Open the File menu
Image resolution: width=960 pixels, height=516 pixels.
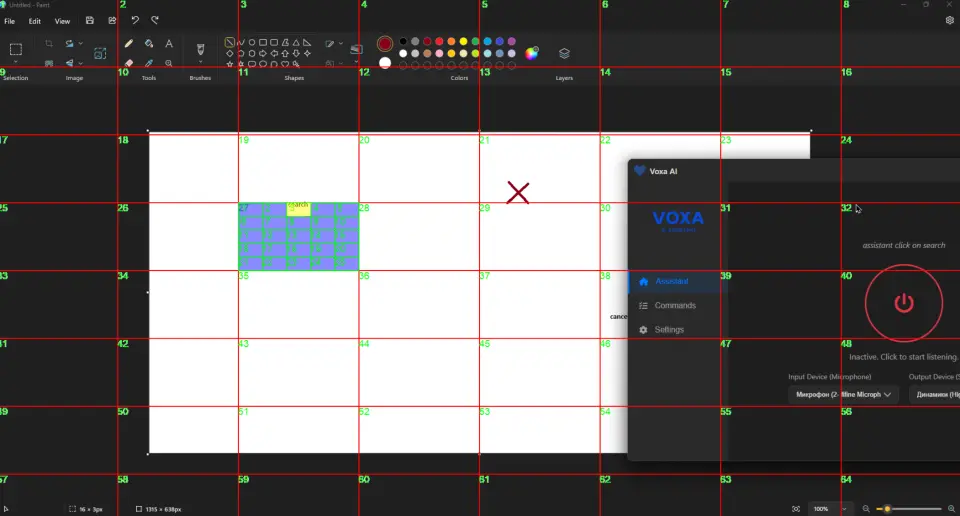[x=10, y=21]
